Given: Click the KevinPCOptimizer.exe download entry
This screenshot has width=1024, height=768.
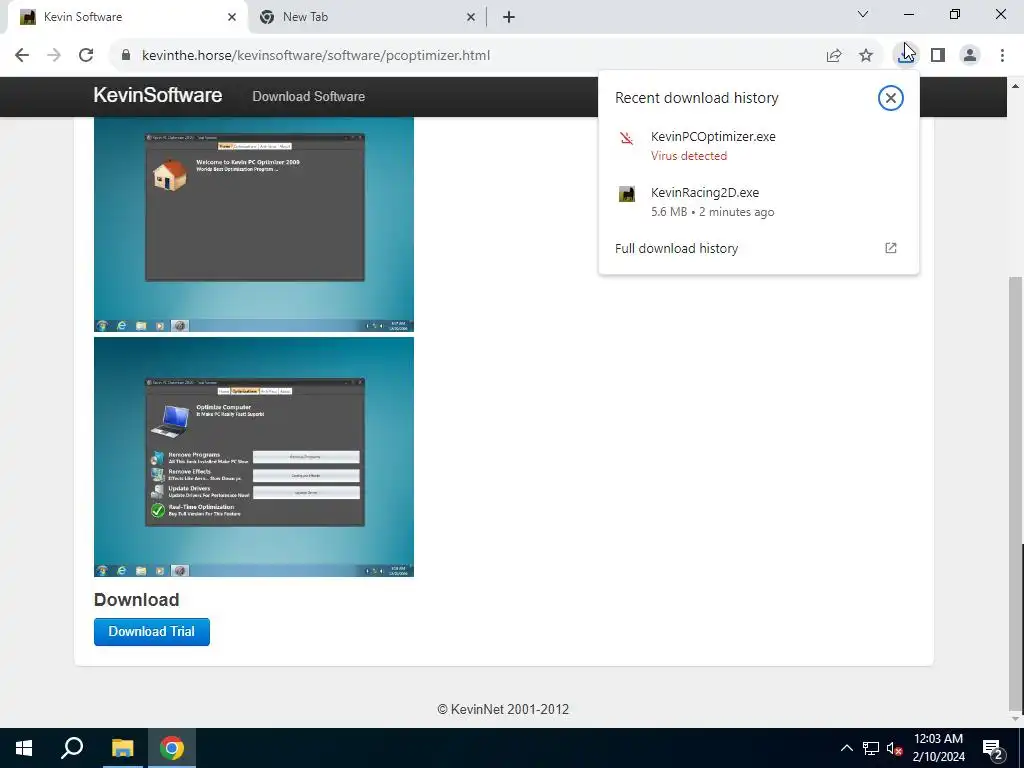Looking at the screenshot, I should (758, 145).
